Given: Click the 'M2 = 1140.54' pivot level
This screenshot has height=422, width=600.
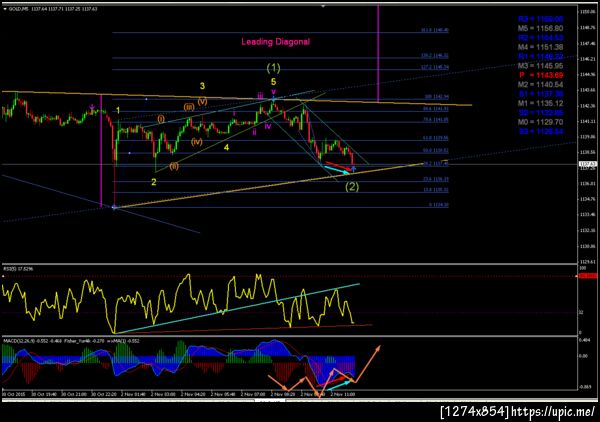Looking at the screenshot, I should (x=540, y=85).
